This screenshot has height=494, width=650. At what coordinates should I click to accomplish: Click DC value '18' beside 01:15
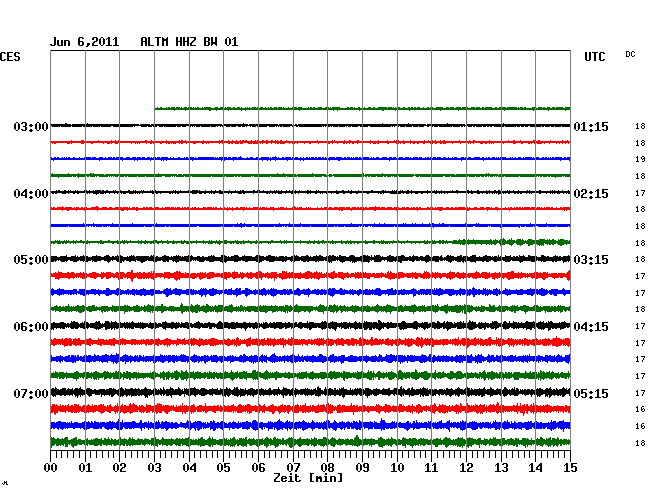pos(640,126)
